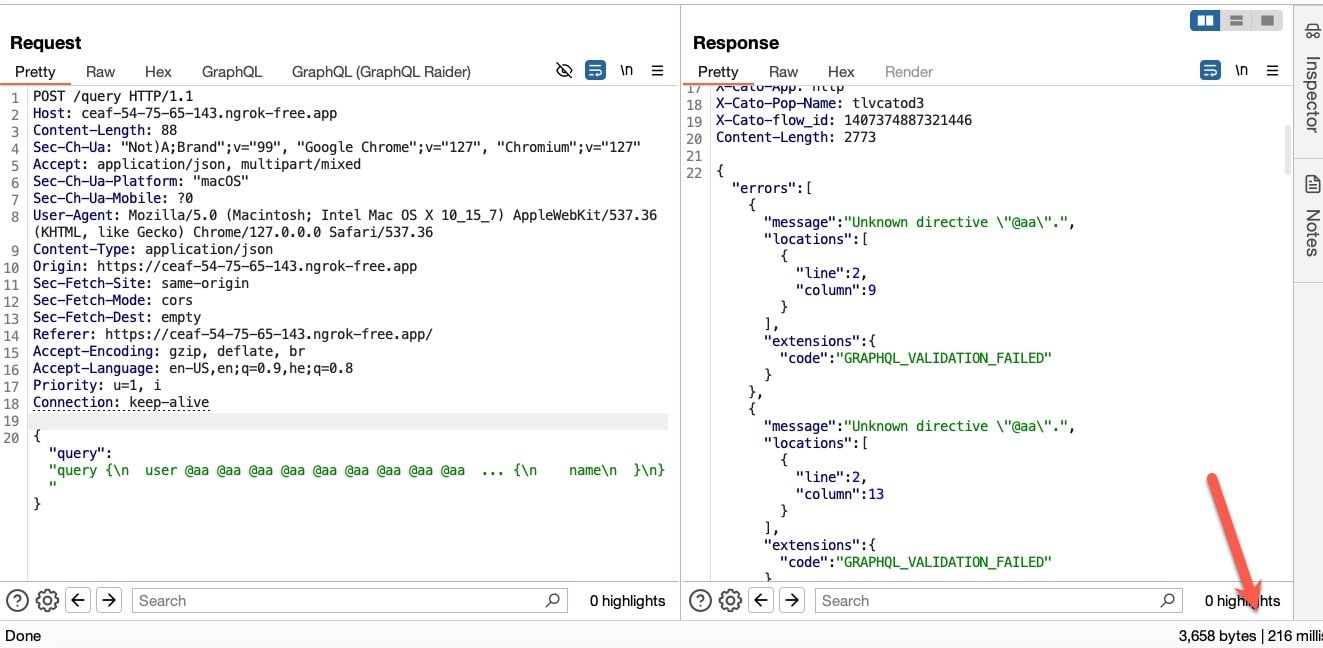Click the 'Sec-Ch-Ua-Mobile: ?0' line
The width and height of the screenshot is (1323, 648).
113,198
